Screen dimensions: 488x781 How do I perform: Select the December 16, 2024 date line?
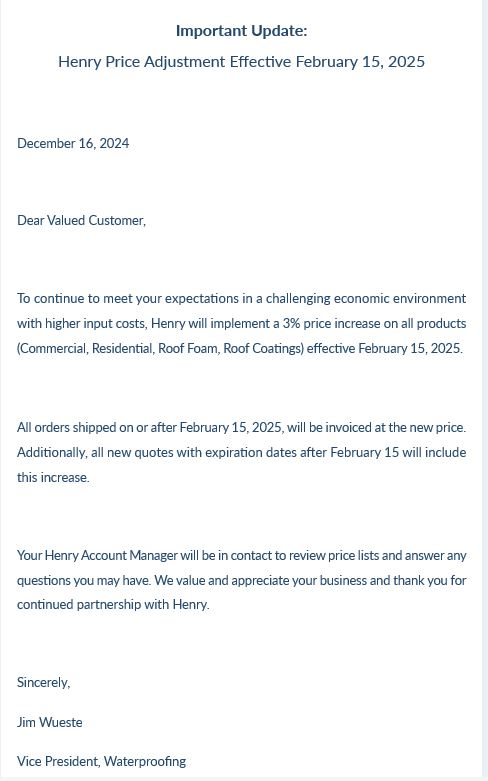coord(73,143)
